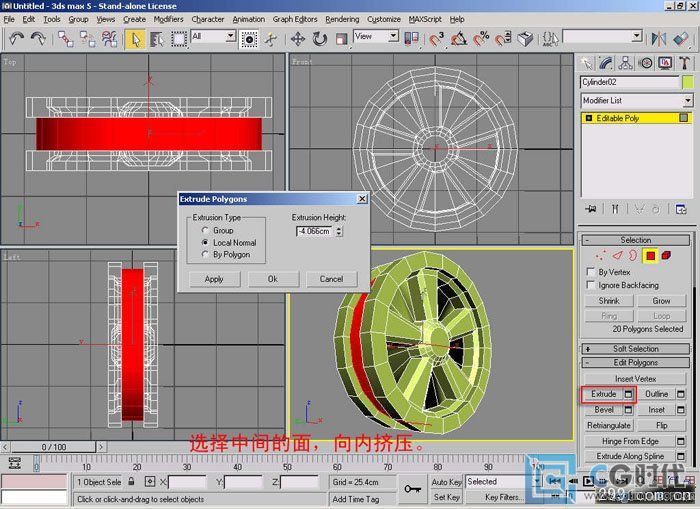
Task: Pick the Rectangular Selection Region tool
Action: click(x=179, y=39)
